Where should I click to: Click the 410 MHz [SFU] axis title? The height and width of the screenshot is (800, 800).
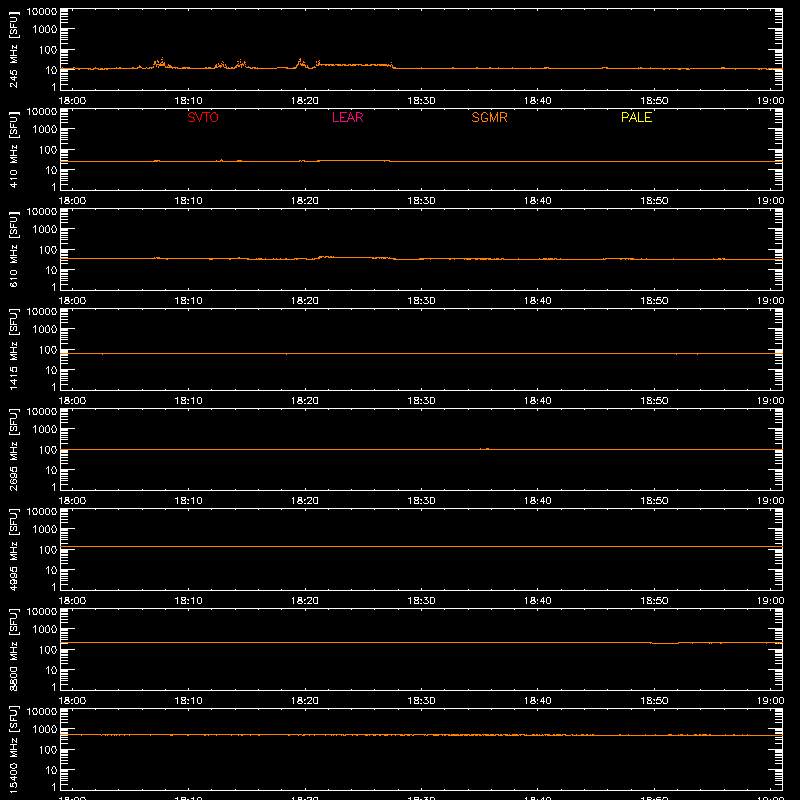(13, 149)
